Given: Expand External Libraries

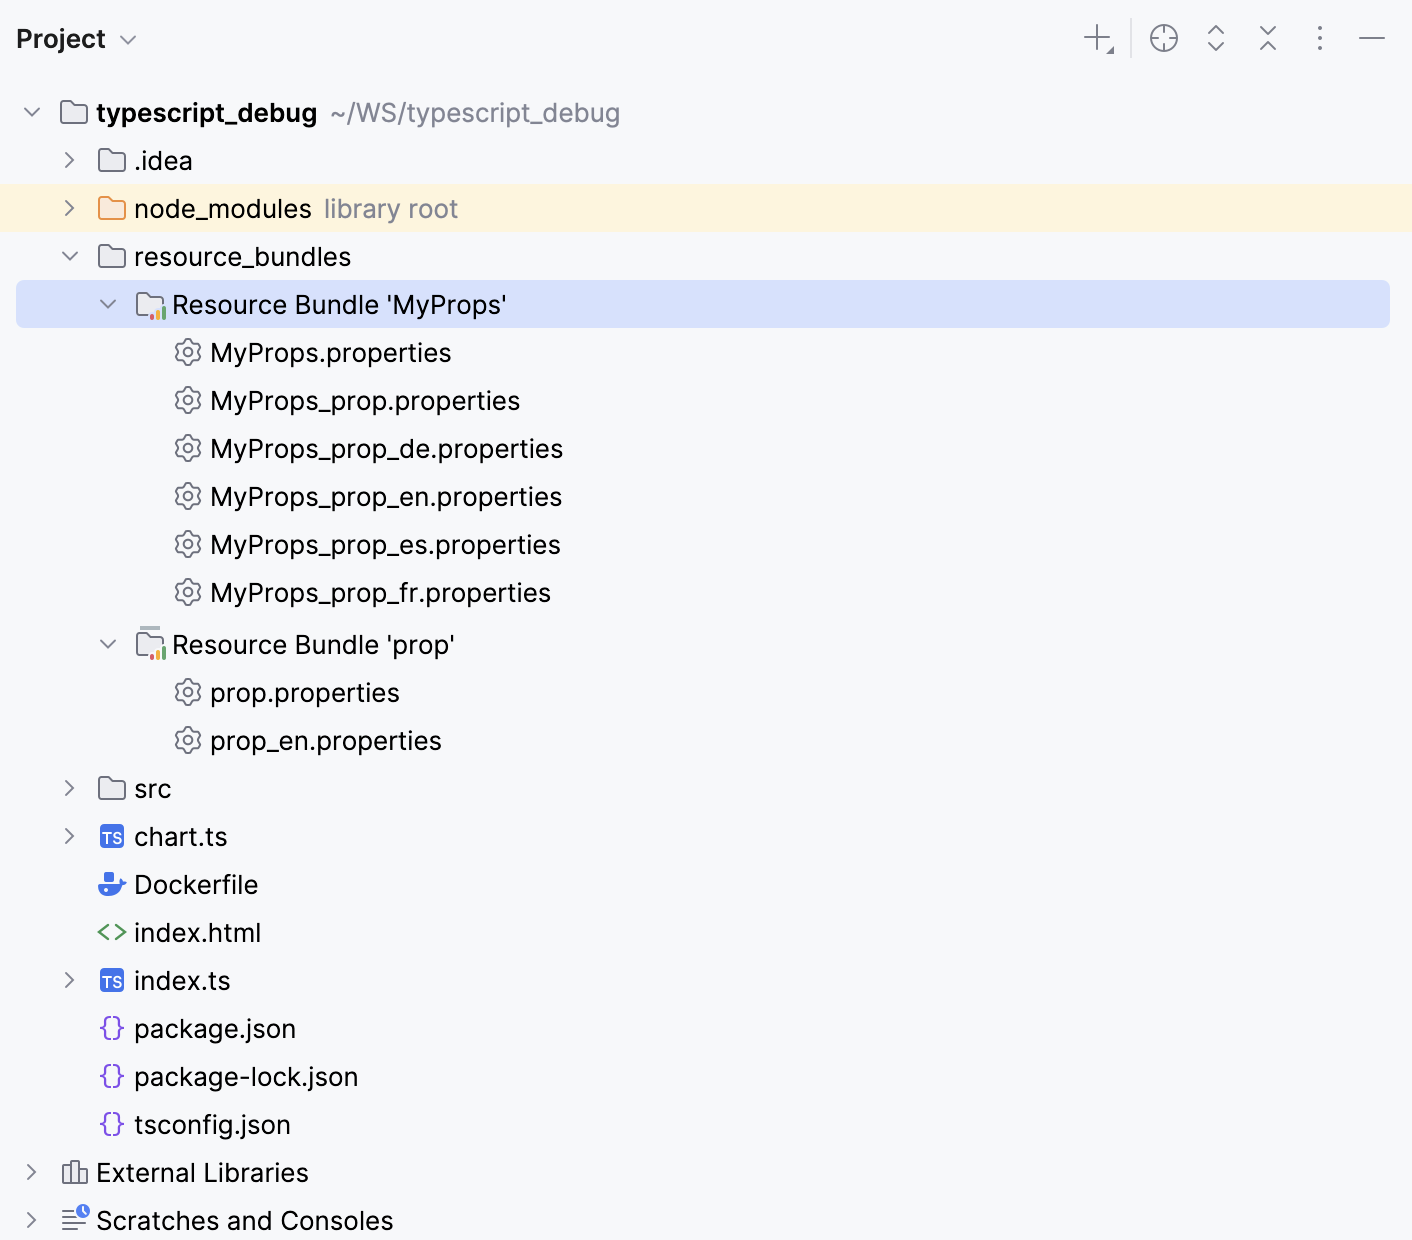Looking at the screenshot, I should coord(31,1172).
